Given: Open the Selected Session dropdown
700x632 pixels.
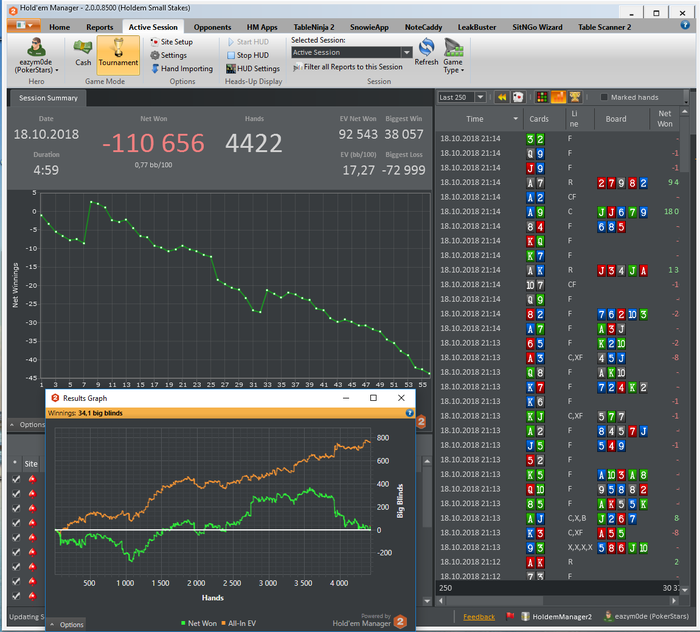Looking at the screenshot, I should coord(407,53).
